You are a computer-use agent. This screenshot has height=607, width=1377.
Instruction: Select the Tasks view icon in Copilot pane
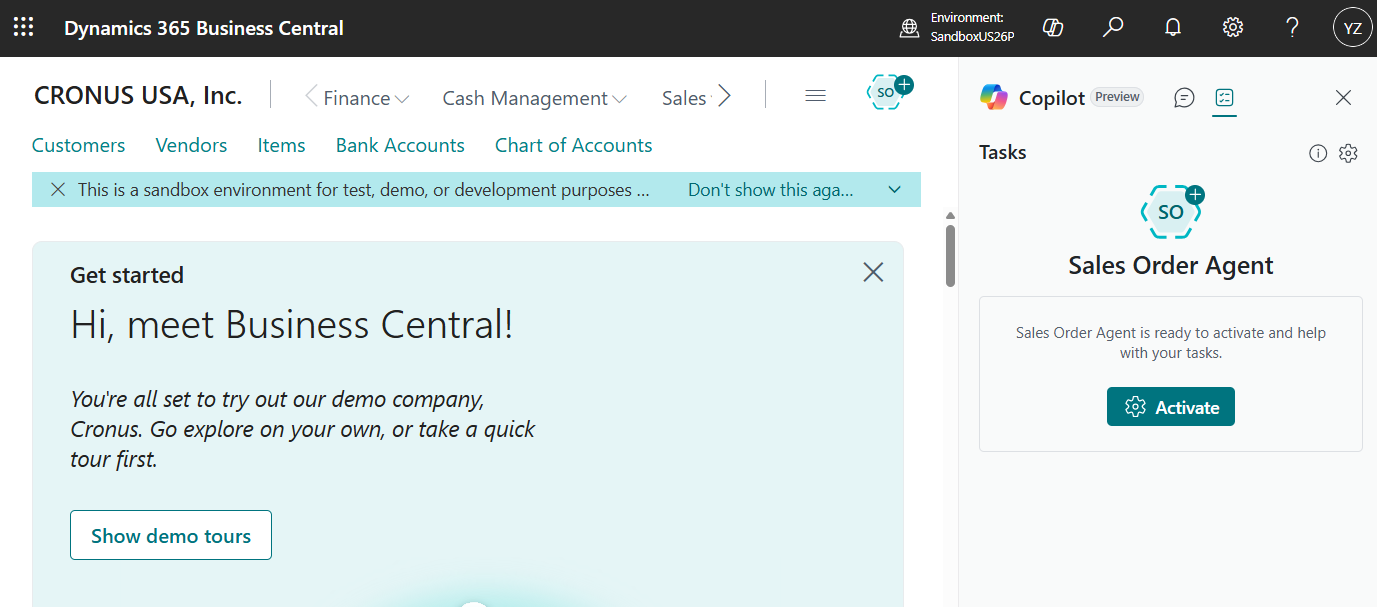(1224, 98)
